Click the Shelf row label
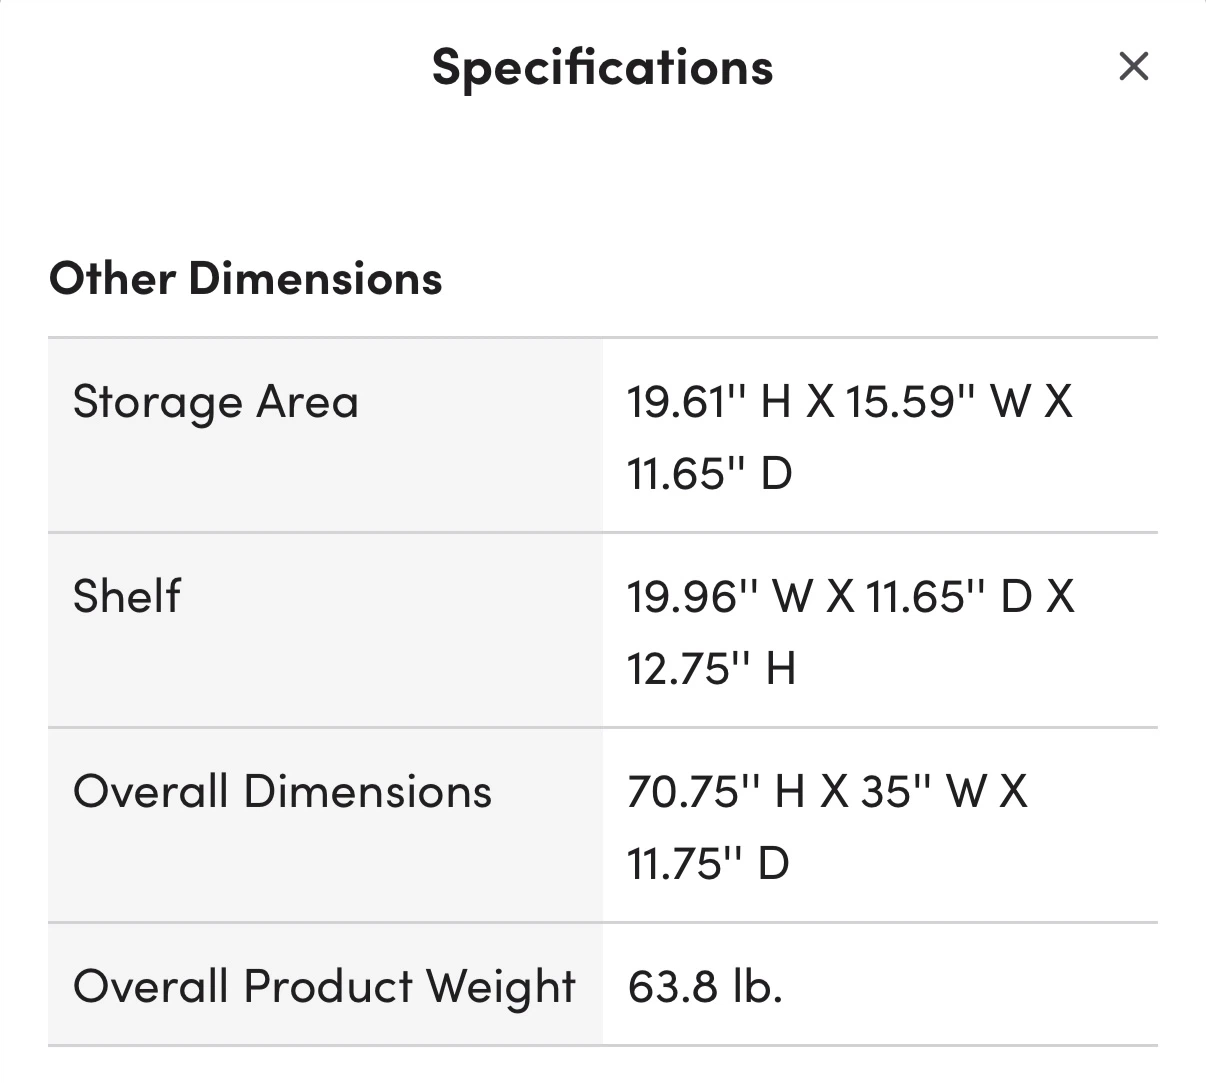Viewport: 1206px width, 1083px height. (127, 596)
